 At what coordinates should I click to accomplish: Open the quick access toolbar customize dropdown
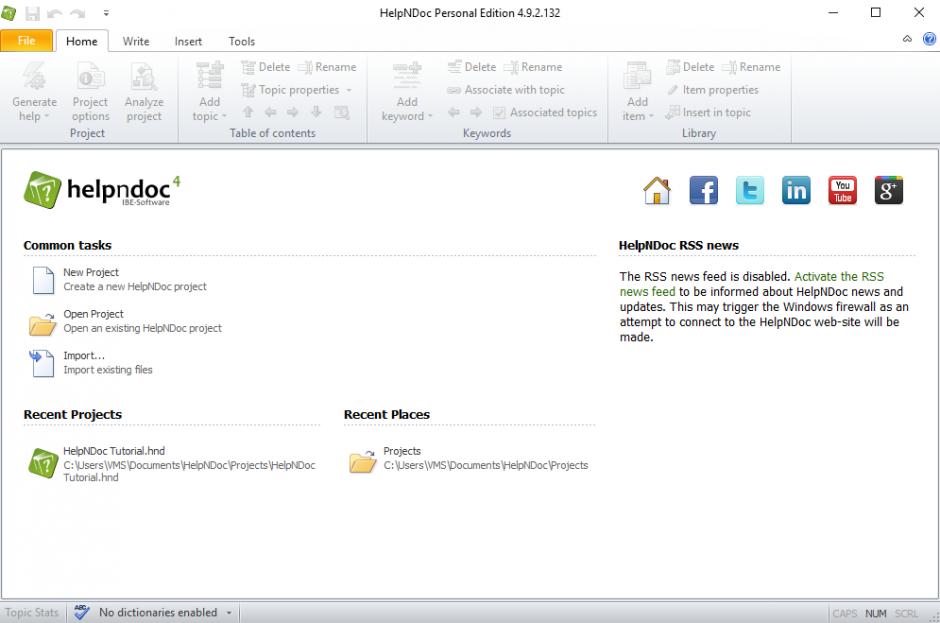(106, 13)
